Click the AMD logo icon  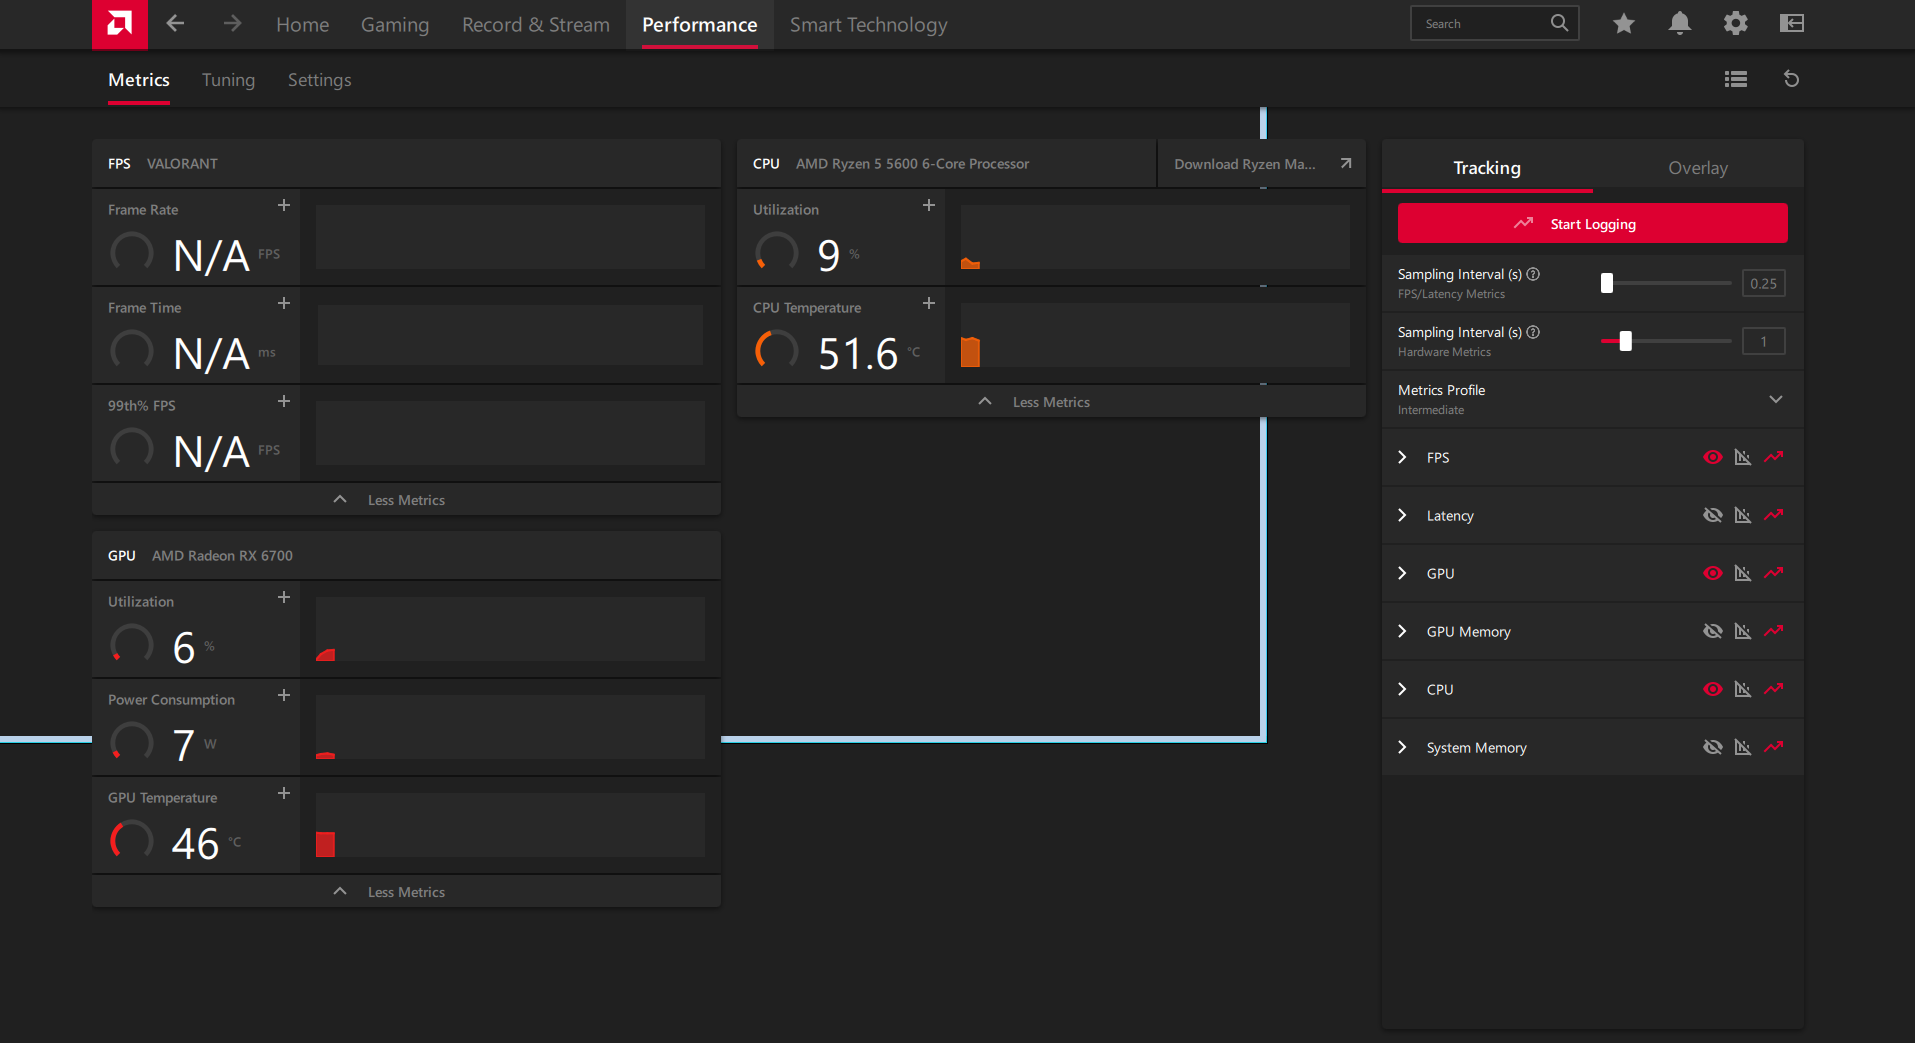click(120, 24)
